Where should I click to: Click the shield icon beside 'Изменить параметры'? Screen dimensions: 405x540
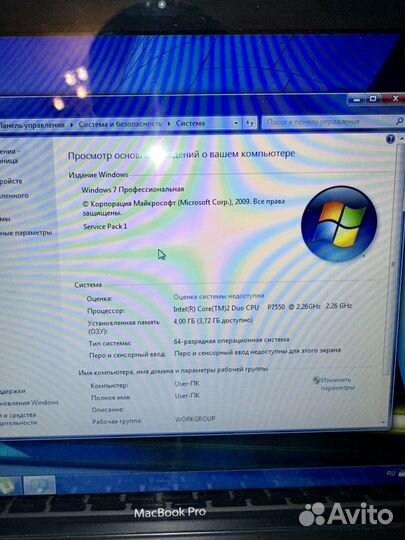[x=316, y=380]
